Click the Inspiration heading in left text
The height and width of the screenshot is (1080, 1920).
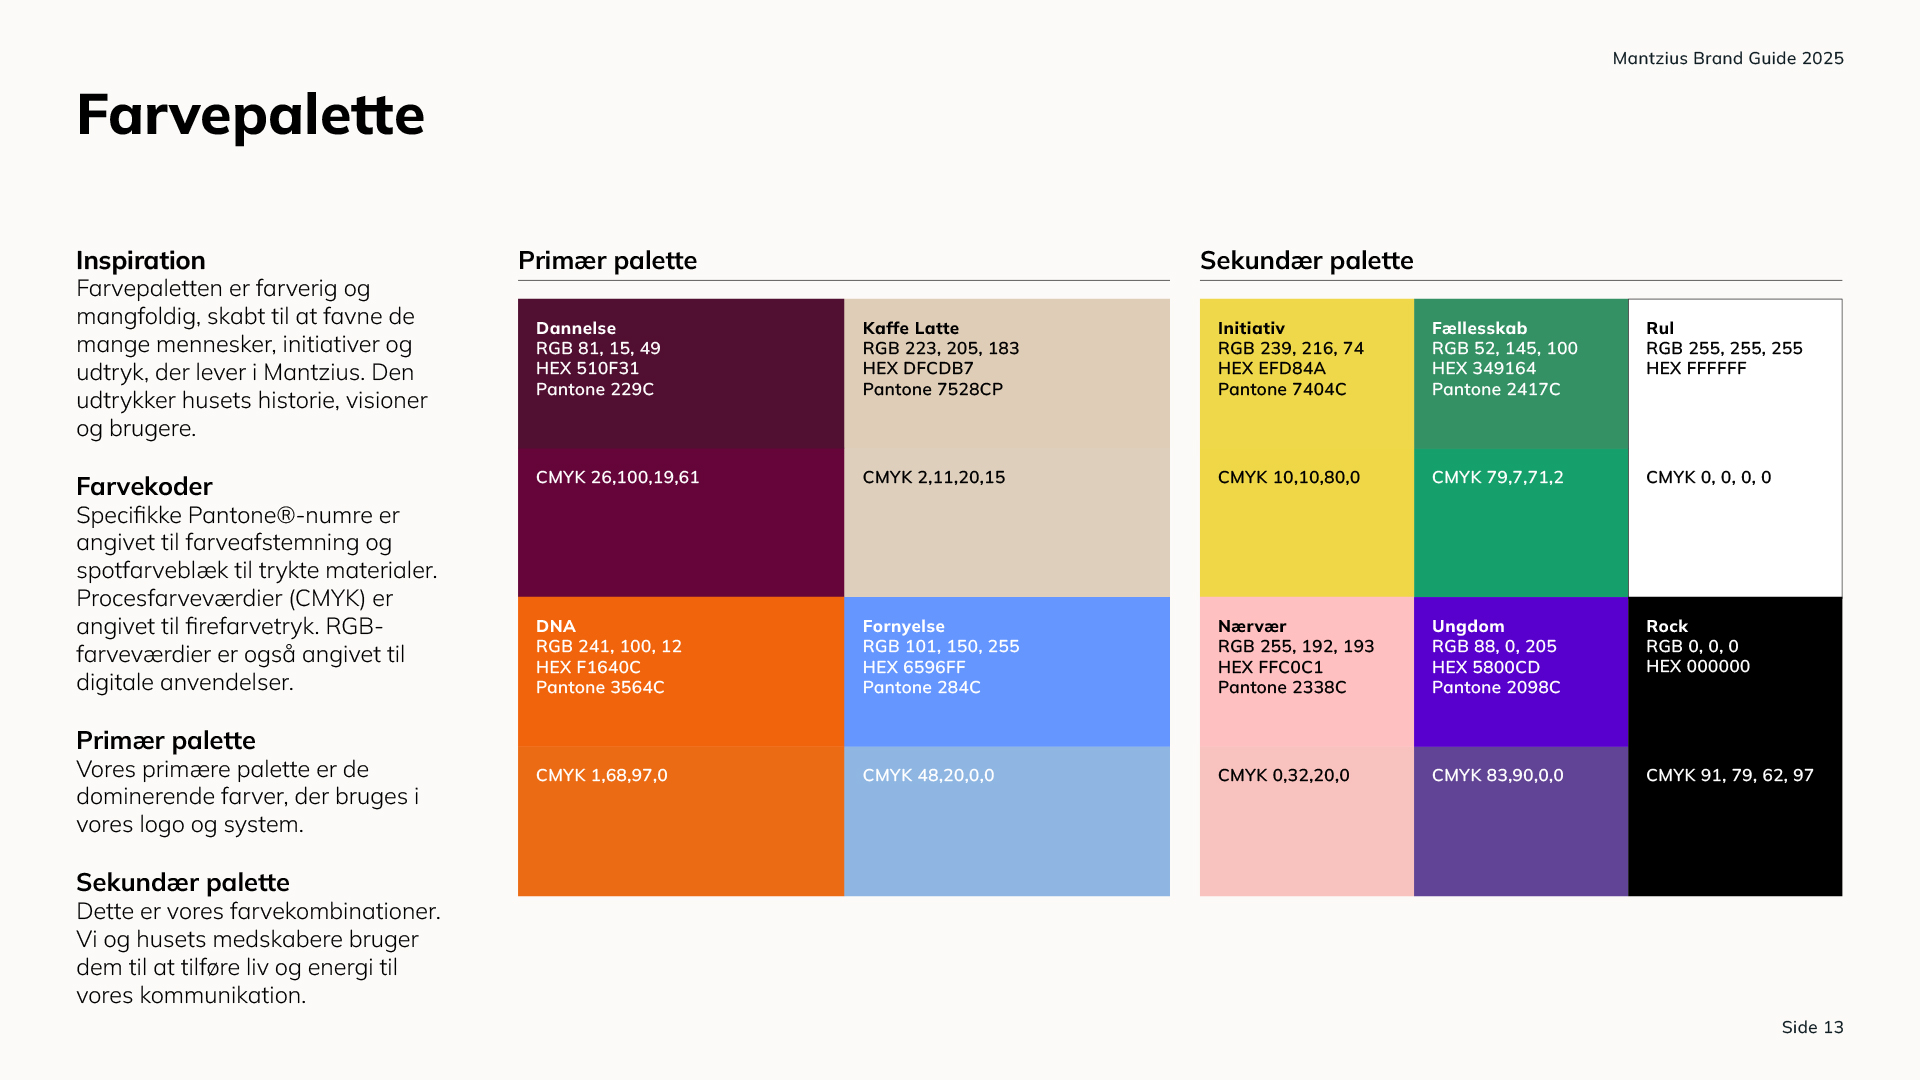click(x=141, y=261)
